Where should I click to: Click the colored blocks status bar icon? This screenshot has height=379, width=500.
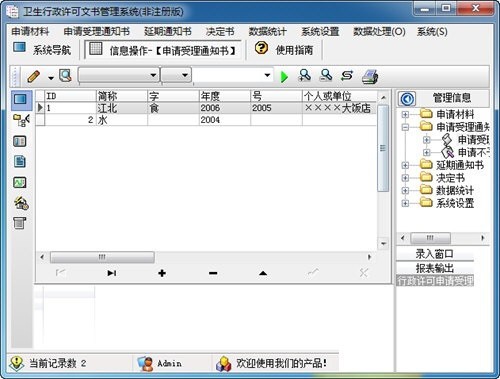click(x=224, y=363)
